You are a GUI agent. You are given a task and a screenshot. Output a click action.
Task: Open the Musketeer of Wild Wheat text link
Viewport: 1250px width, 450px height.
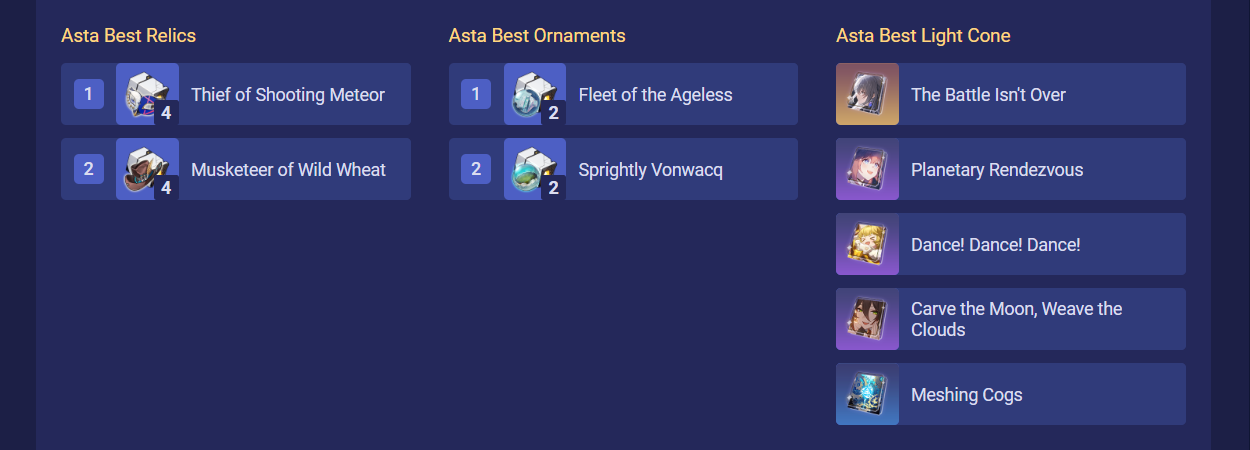click(x=288, y=170)
